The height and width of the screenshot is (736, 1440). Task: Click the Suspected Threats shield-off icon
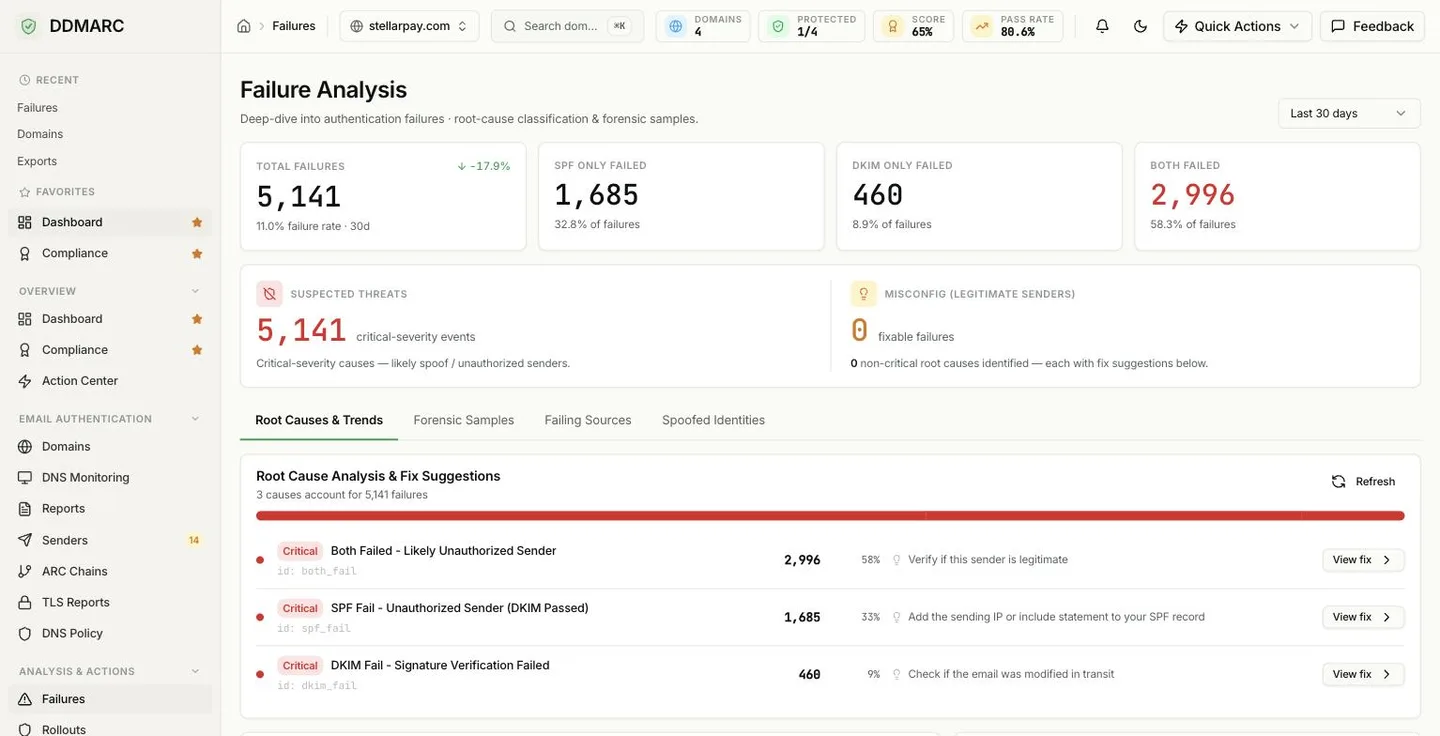coord(269,294)
